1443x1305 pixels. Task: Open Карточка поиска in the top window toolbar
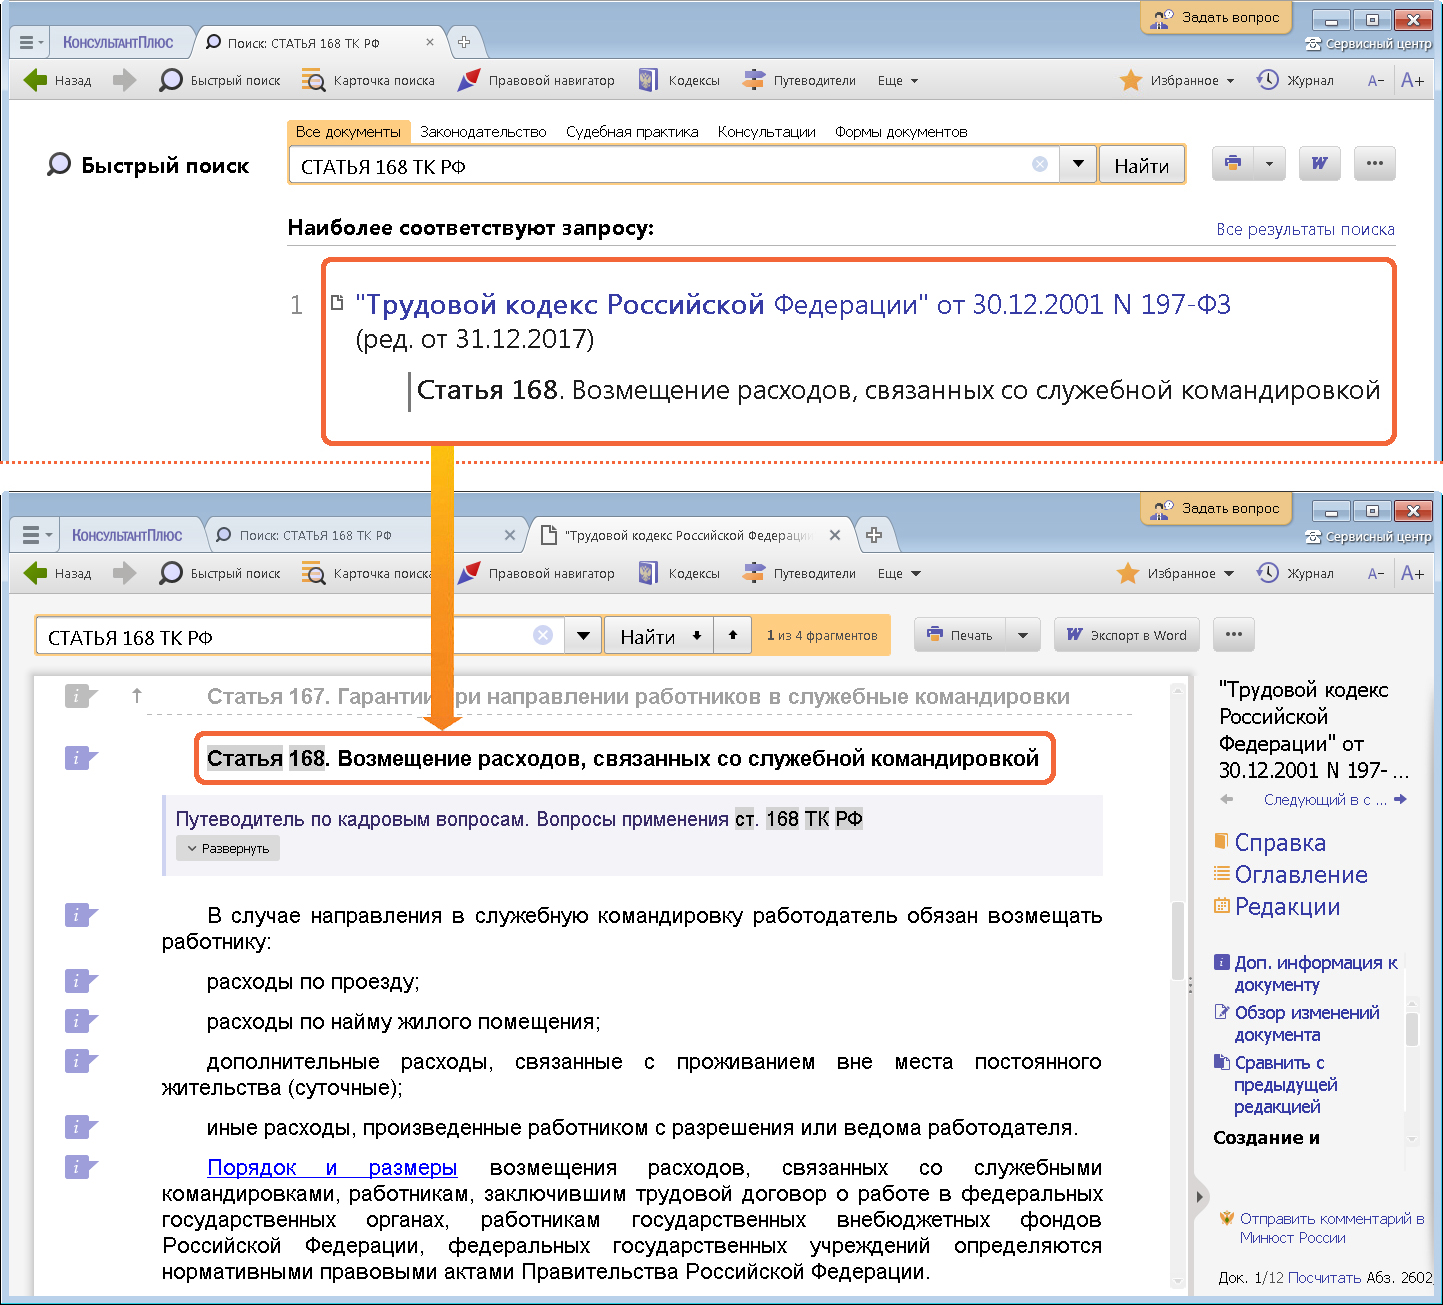(x=369, y=80)
